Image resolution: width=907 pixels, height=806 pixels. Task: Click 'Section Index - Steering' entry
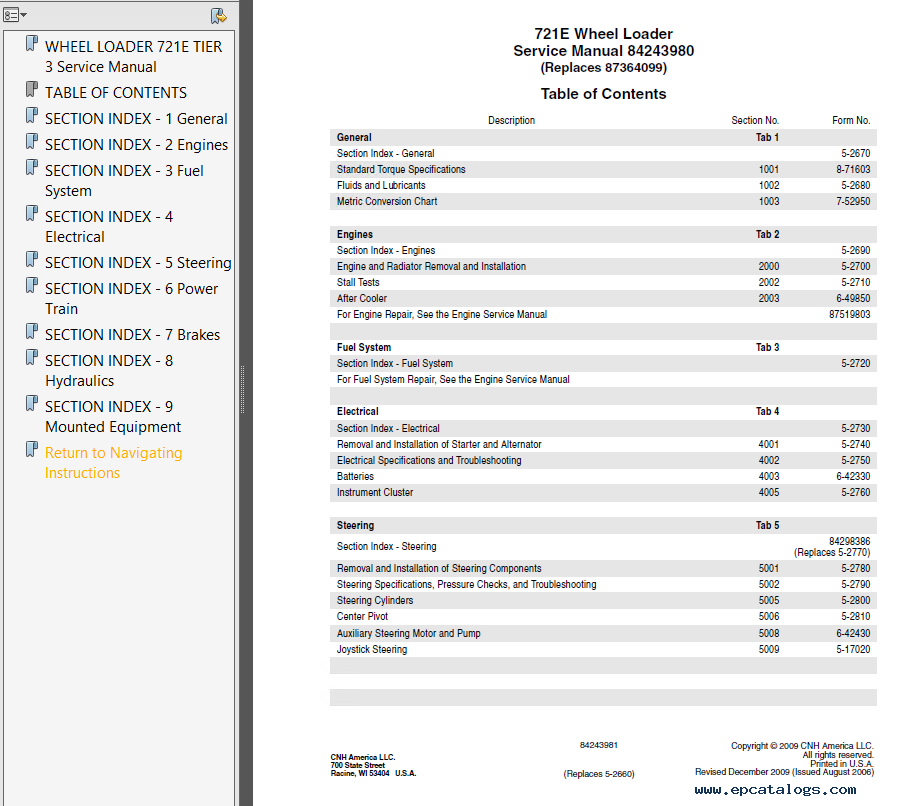(386, 546)
